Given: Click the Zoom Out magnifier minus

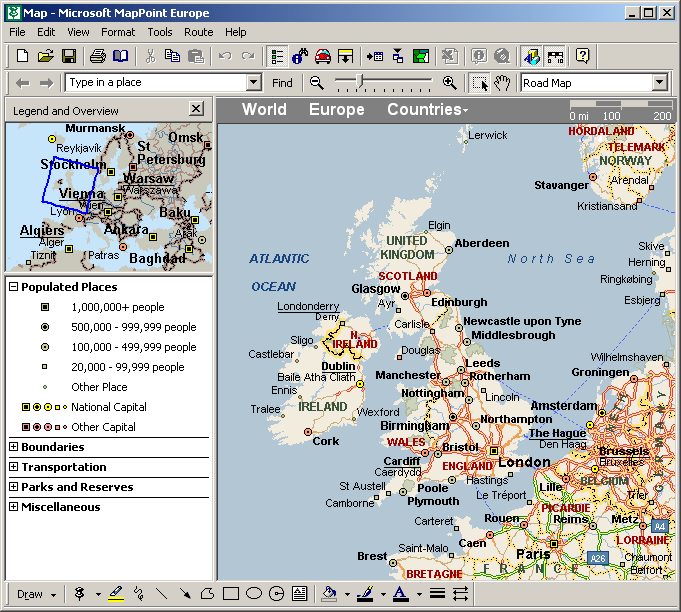Looking at the screenshot, I should coord(317,83).
